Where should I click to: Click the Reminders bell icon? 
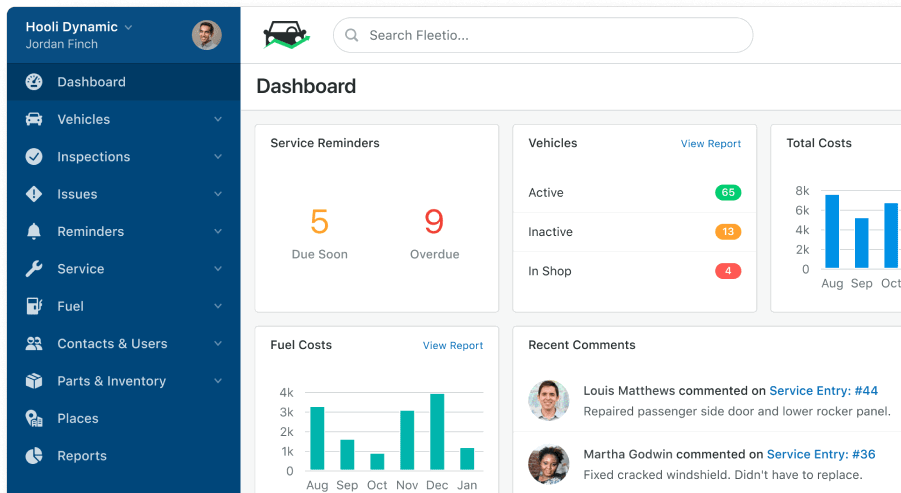34,231
